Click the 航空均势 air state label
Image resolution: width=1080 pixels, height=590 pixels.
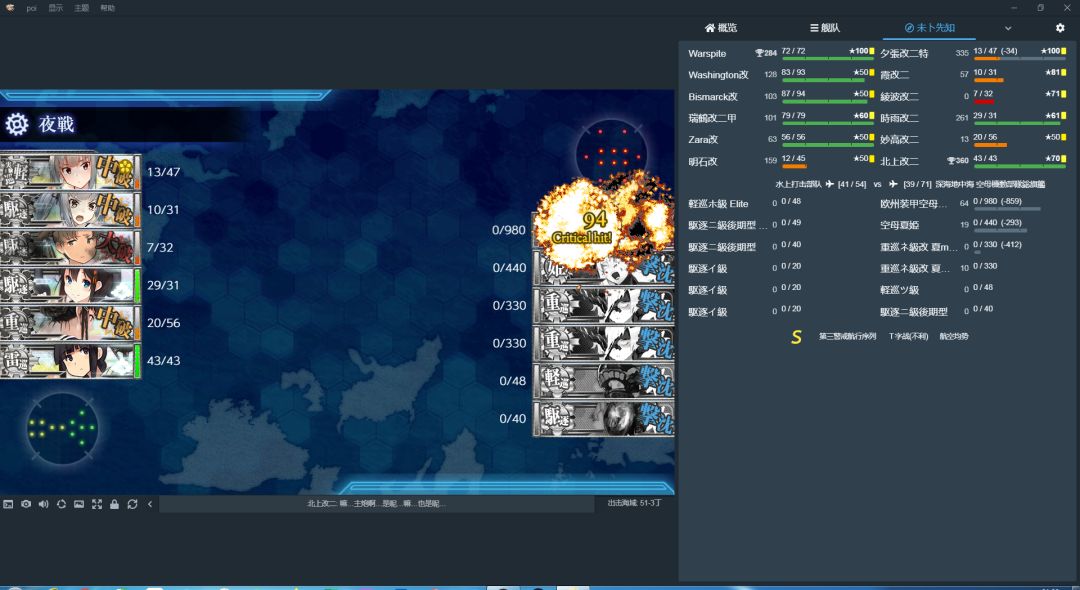pos(954,337)
